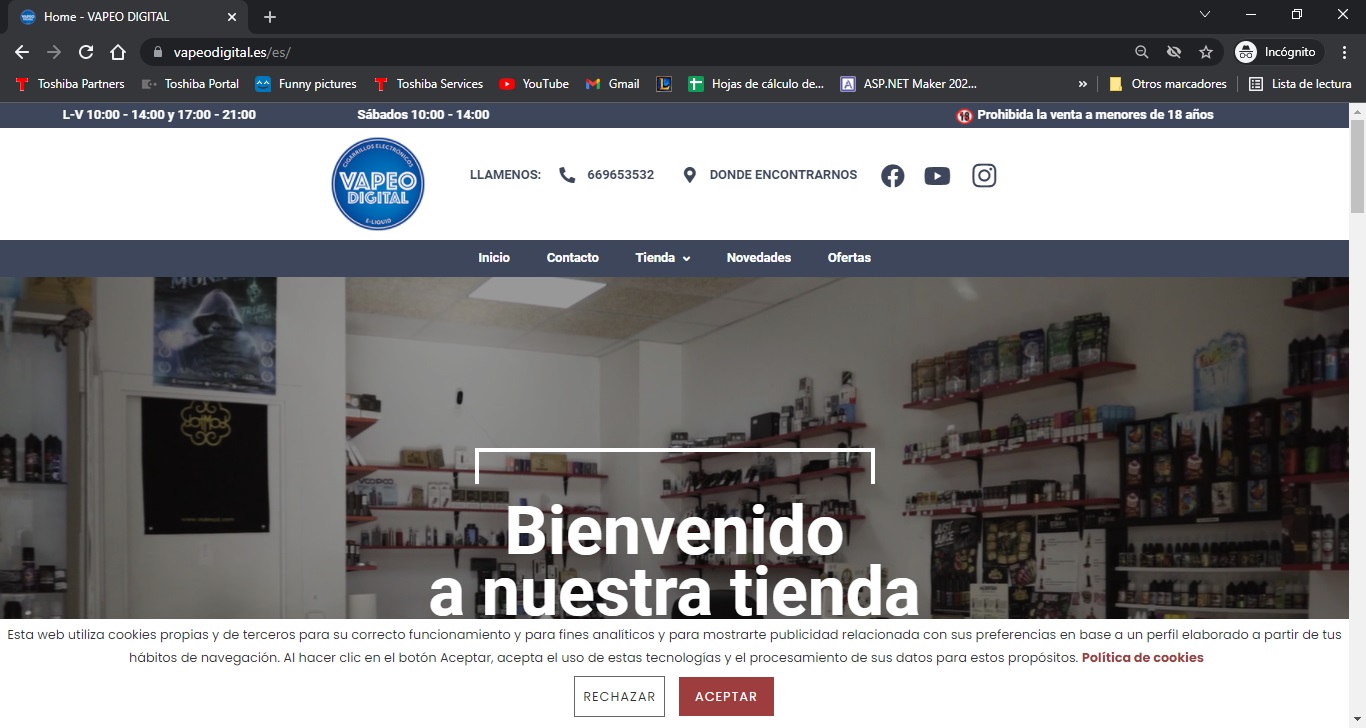
Task: Open the Política de cookies link
Action: click(x=1142, y=658)
